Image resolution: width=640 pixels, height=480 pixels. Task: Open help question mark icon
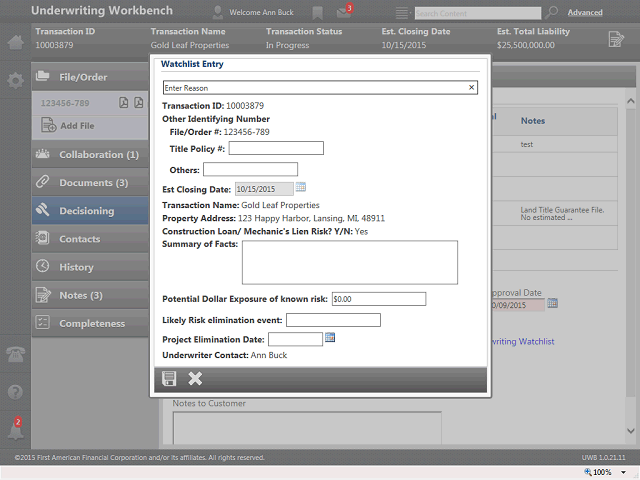(x=16, y=392)
